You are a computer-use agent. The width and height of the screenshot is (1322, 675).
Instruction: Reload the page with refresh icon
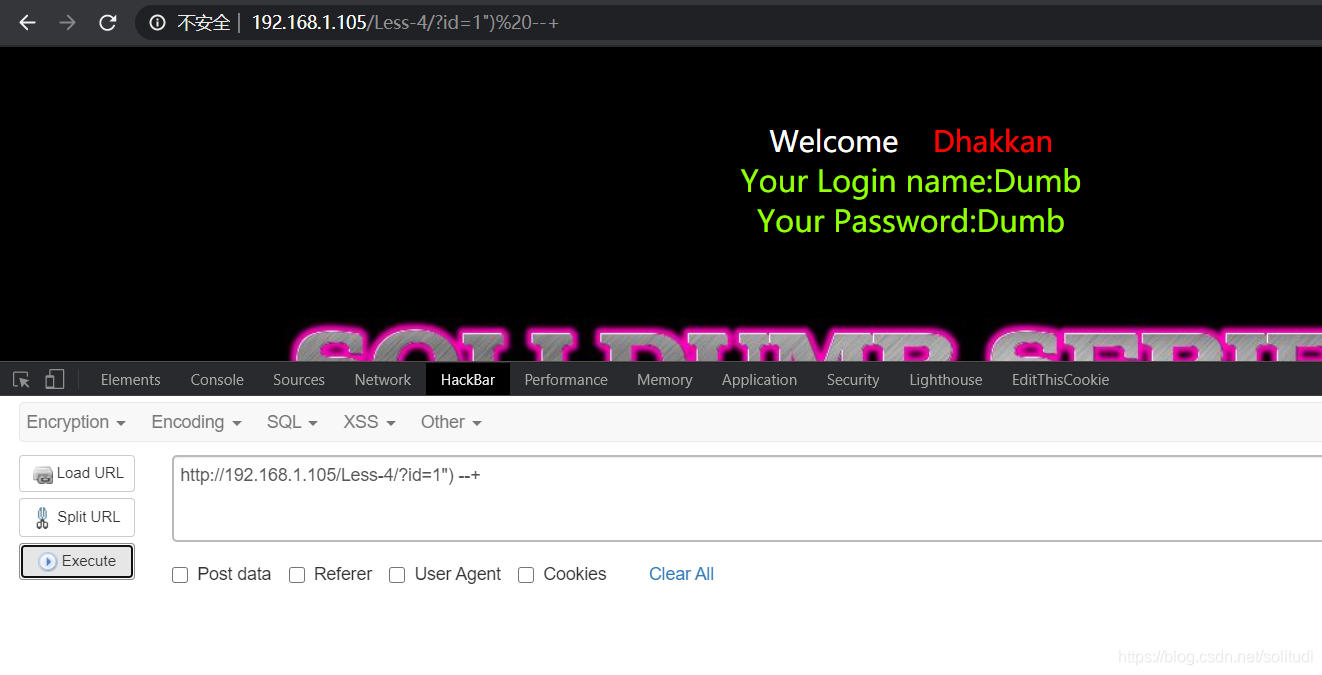108,22
